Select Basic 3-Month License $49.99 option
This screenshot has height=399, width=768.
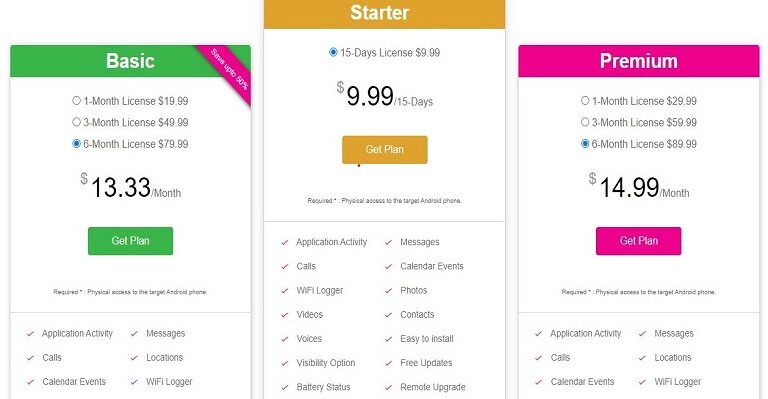coord(76,122)
